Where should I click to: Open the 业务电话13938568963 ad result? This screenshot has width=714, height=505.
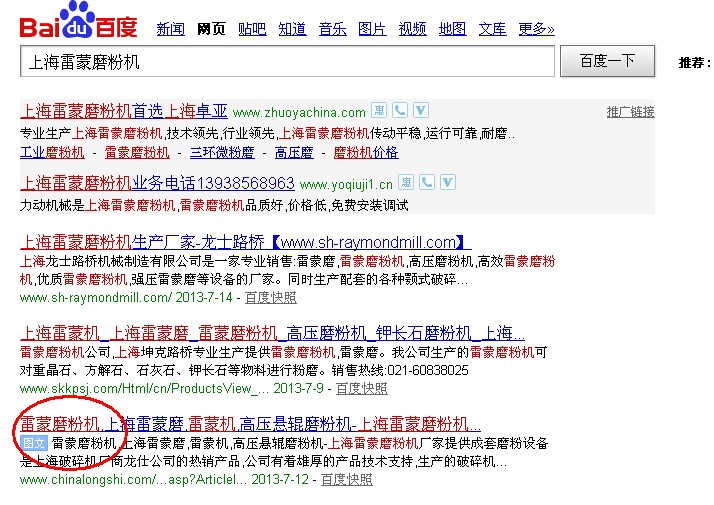(158, 183)
